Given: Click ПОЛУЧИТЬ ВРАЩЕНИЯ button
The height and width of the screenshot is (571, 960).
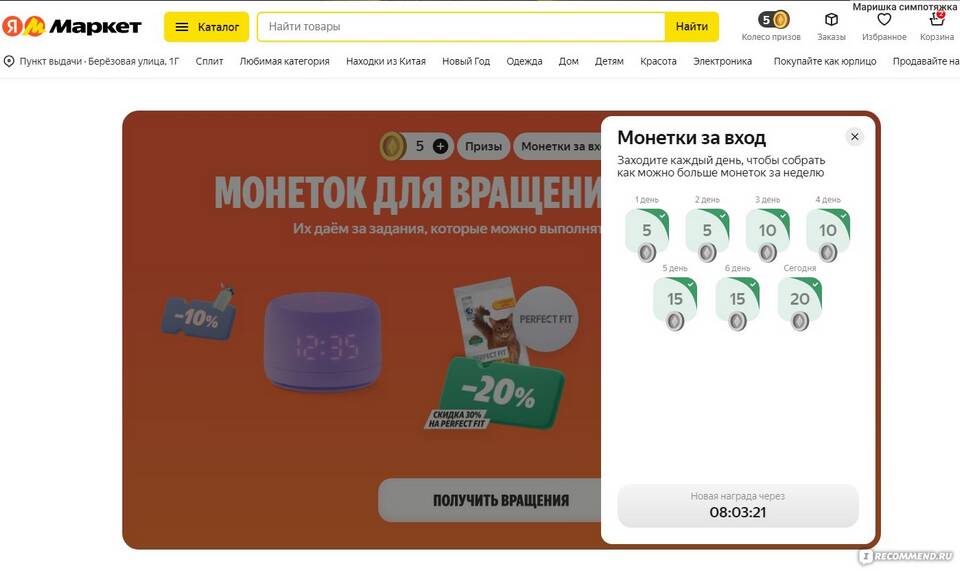Looking at the screenshot, I should [x=501, y=501].
